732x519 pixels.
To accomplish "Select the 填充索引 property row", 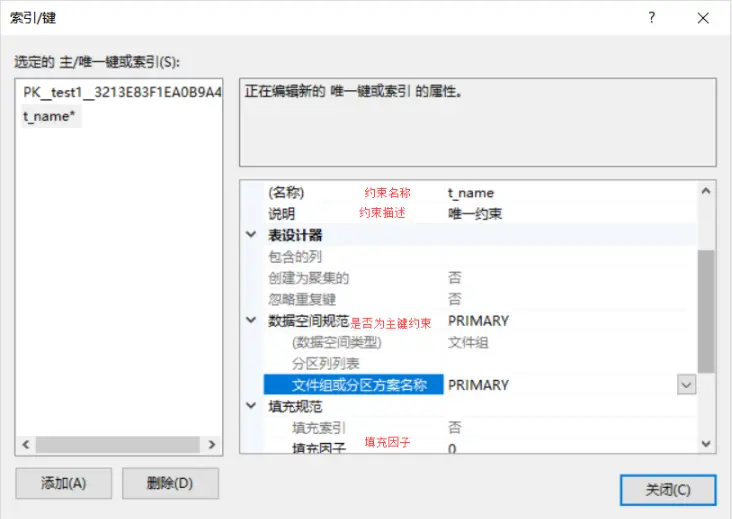I will click(480, 428).
